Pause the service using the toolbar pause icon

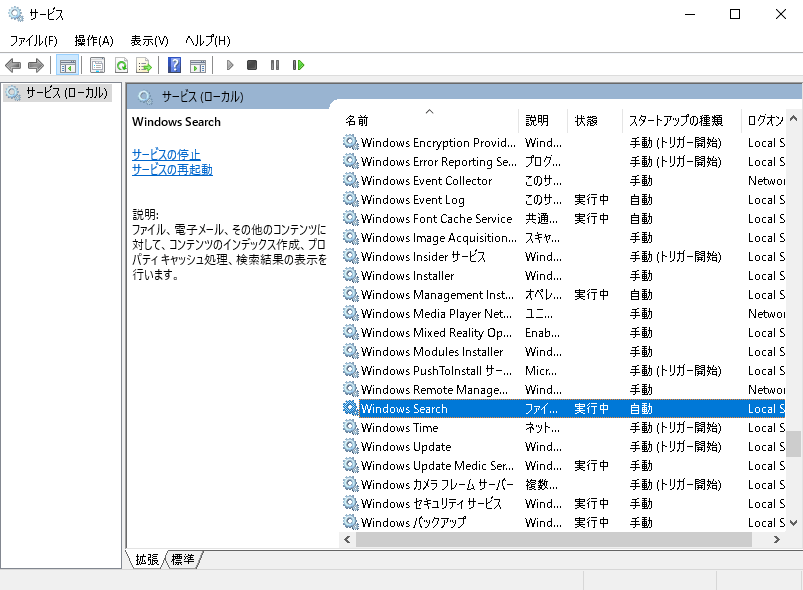coord(275,64)
